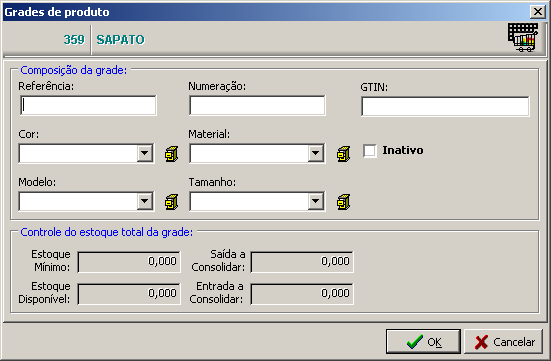The width and height of the screenshot is (551, 361).
Task: Close the Grades de produto dialog
Action: pos(538,12)
